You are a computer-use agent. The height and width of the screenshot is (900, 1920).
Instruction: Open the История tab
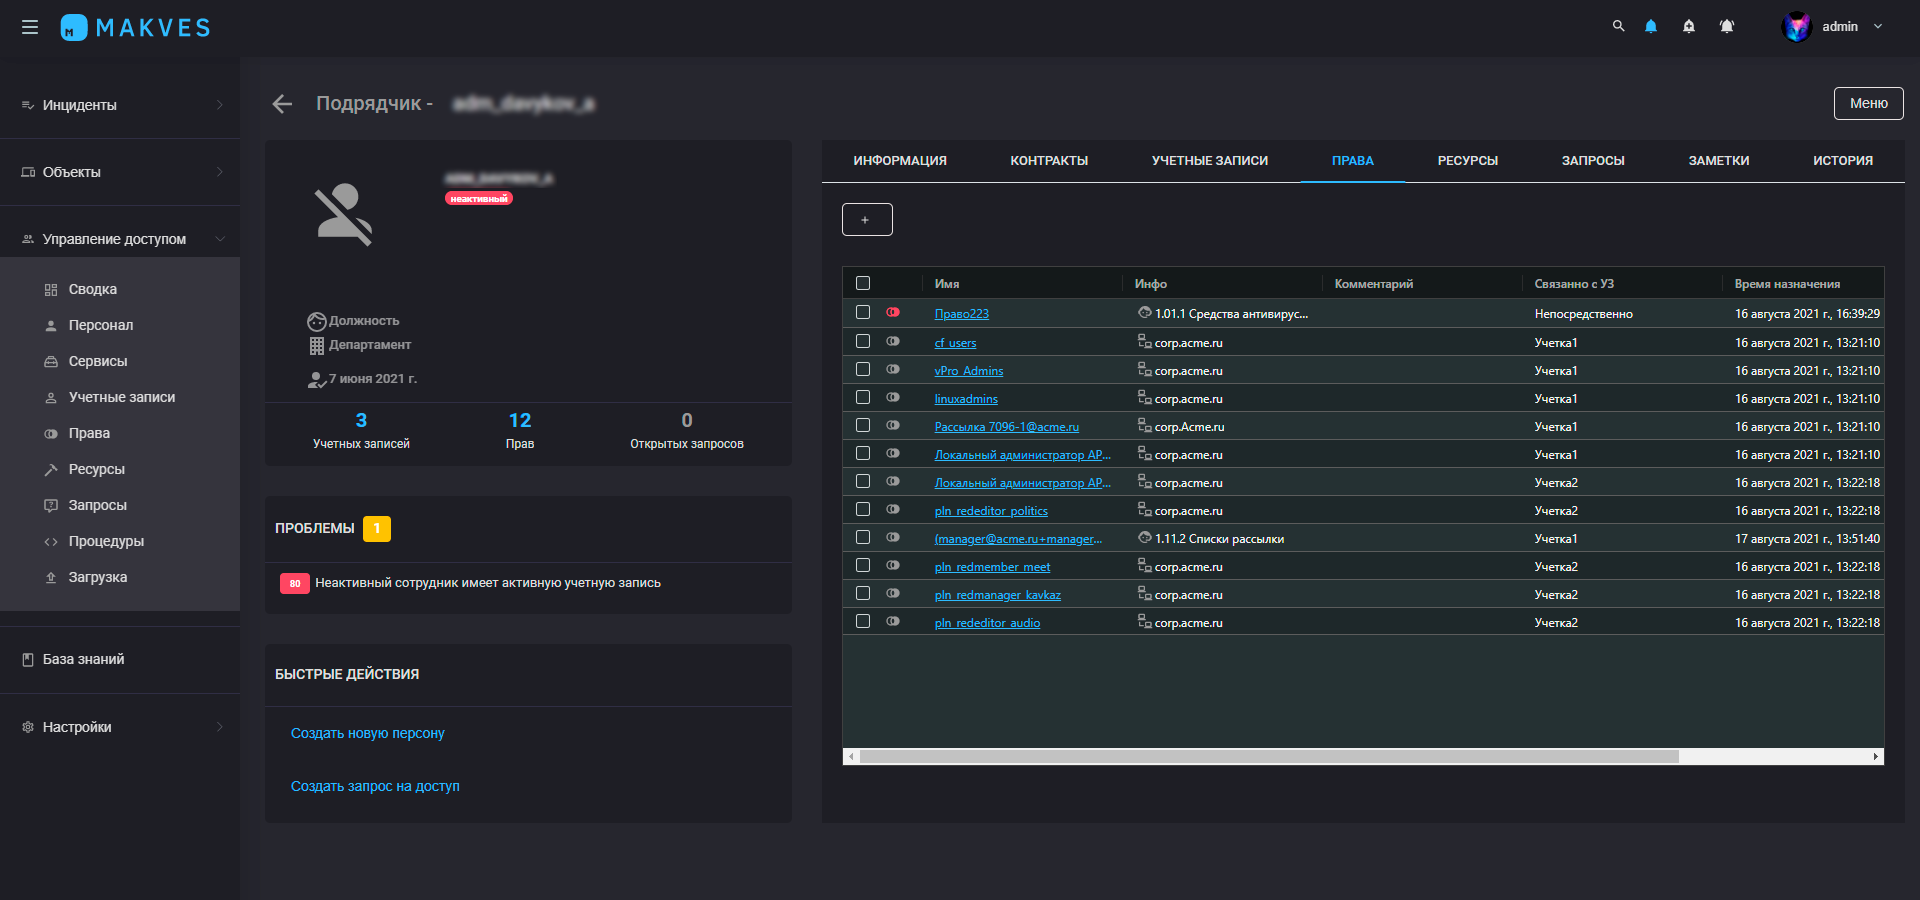(x=1842, y=161)
